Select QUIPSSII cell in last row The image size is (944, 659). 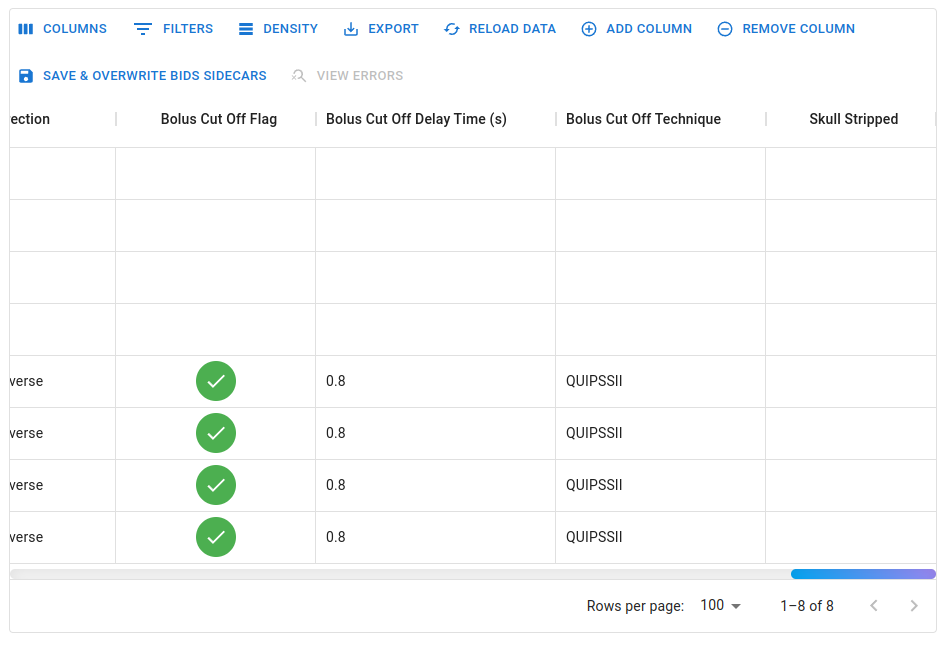594,537
